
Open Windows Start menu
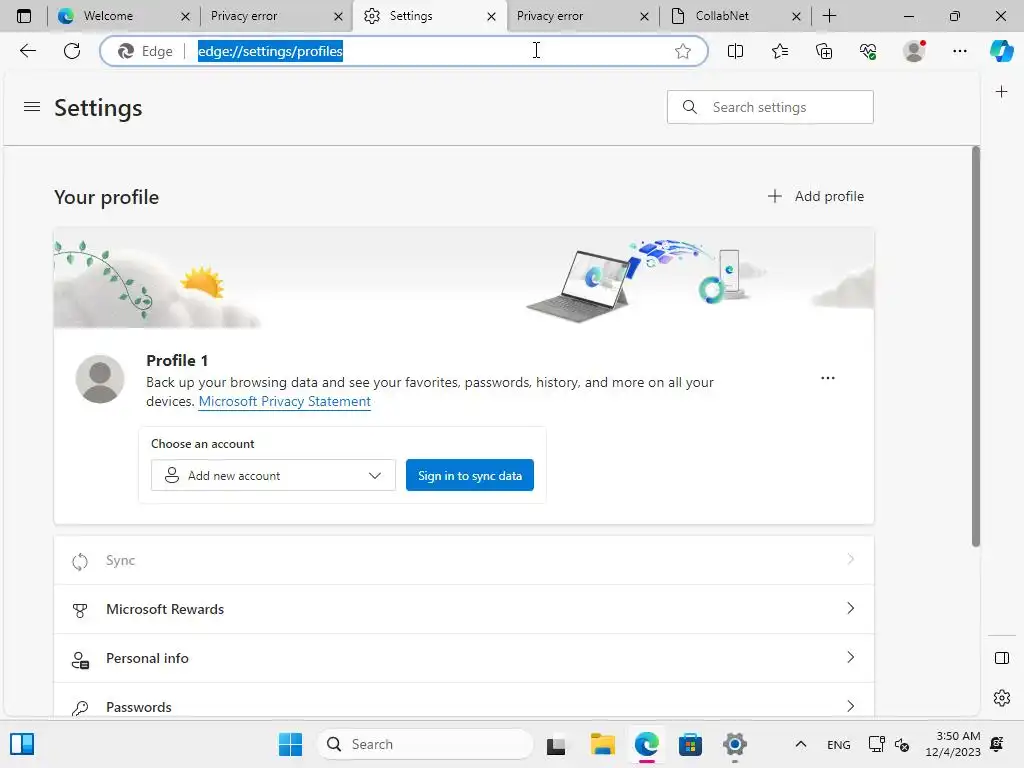point(290,744)
